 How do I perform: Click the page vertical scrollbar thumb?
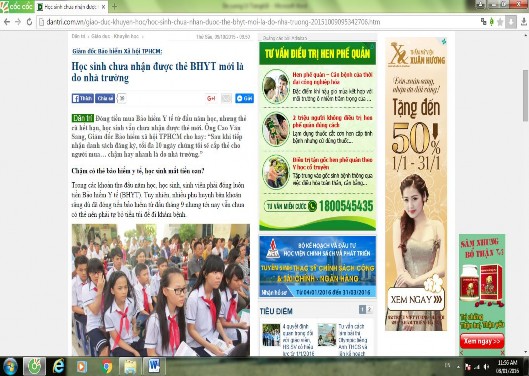click(x=525, y=96)
